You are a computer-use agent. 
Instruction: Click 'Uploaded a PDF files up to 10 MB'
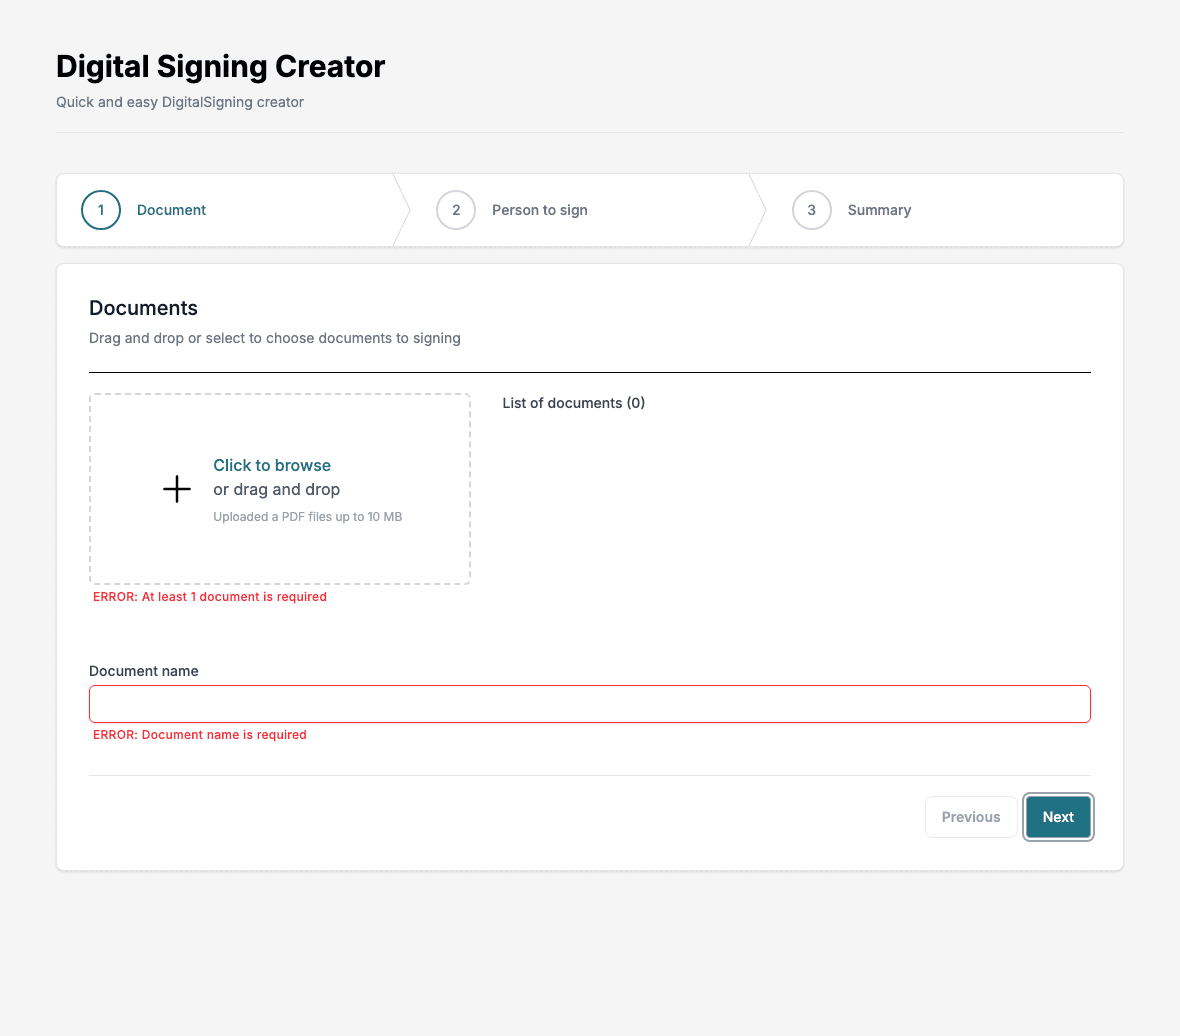point(307,517)
